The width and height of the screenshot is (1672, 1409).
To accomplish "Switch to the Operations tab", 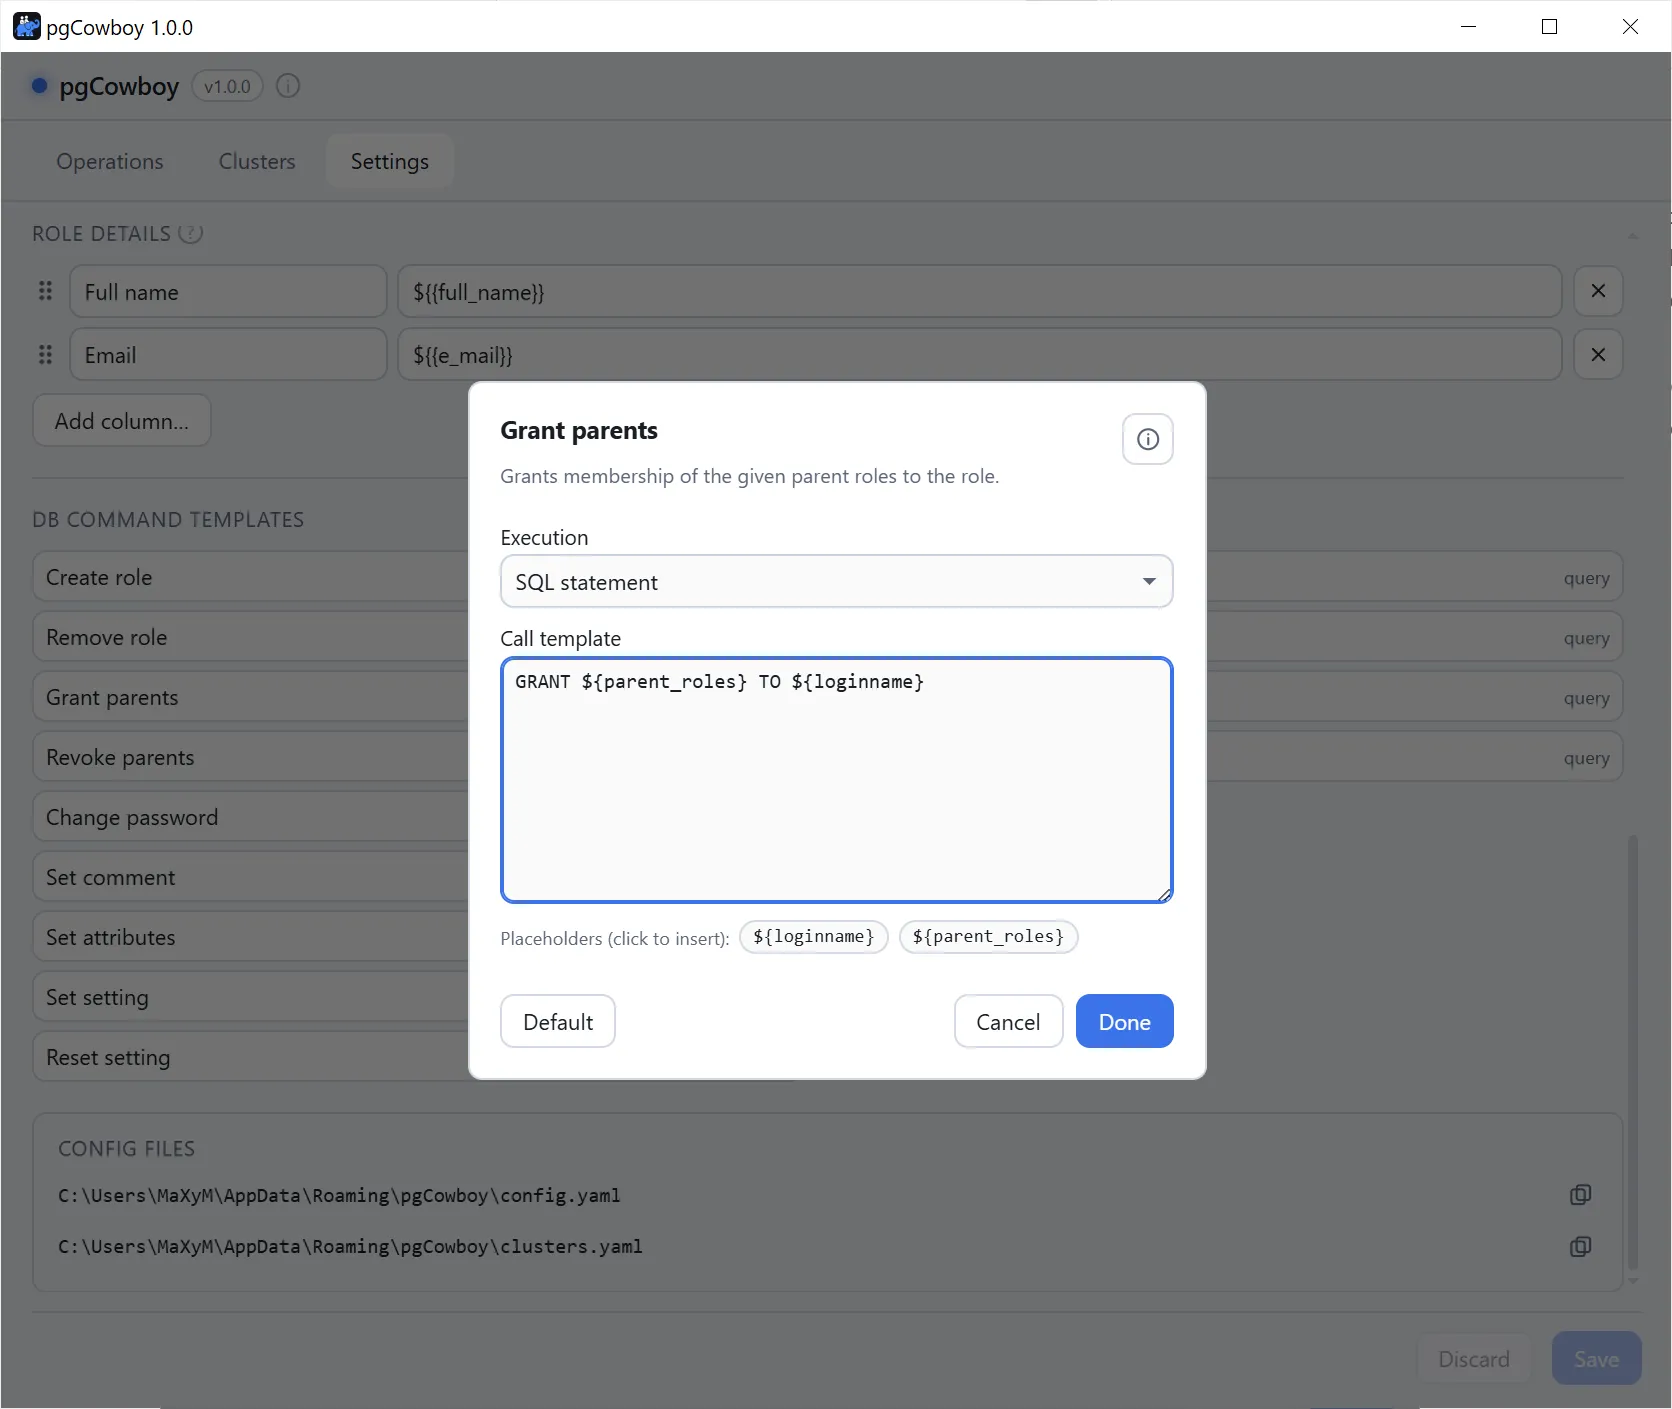I will coord(110,161).
